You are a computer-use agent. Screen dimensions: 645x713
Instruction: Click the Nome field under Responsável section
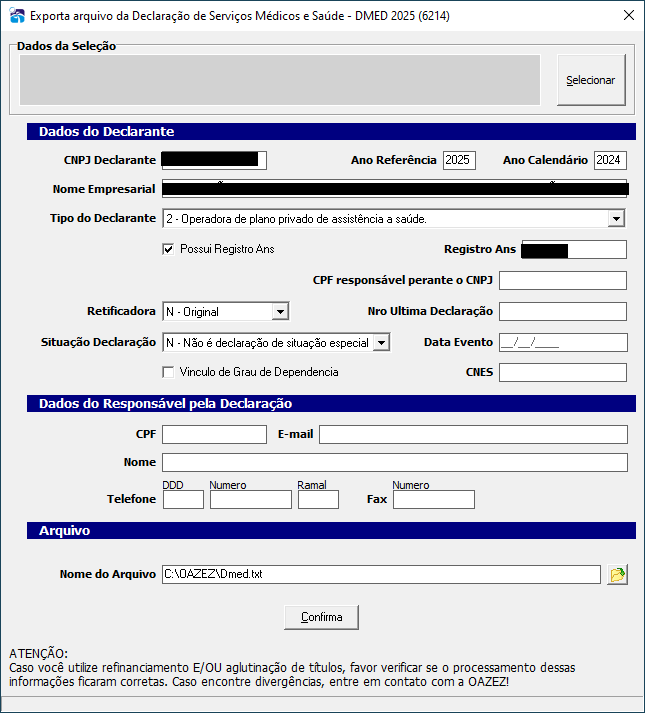[395, 462]
